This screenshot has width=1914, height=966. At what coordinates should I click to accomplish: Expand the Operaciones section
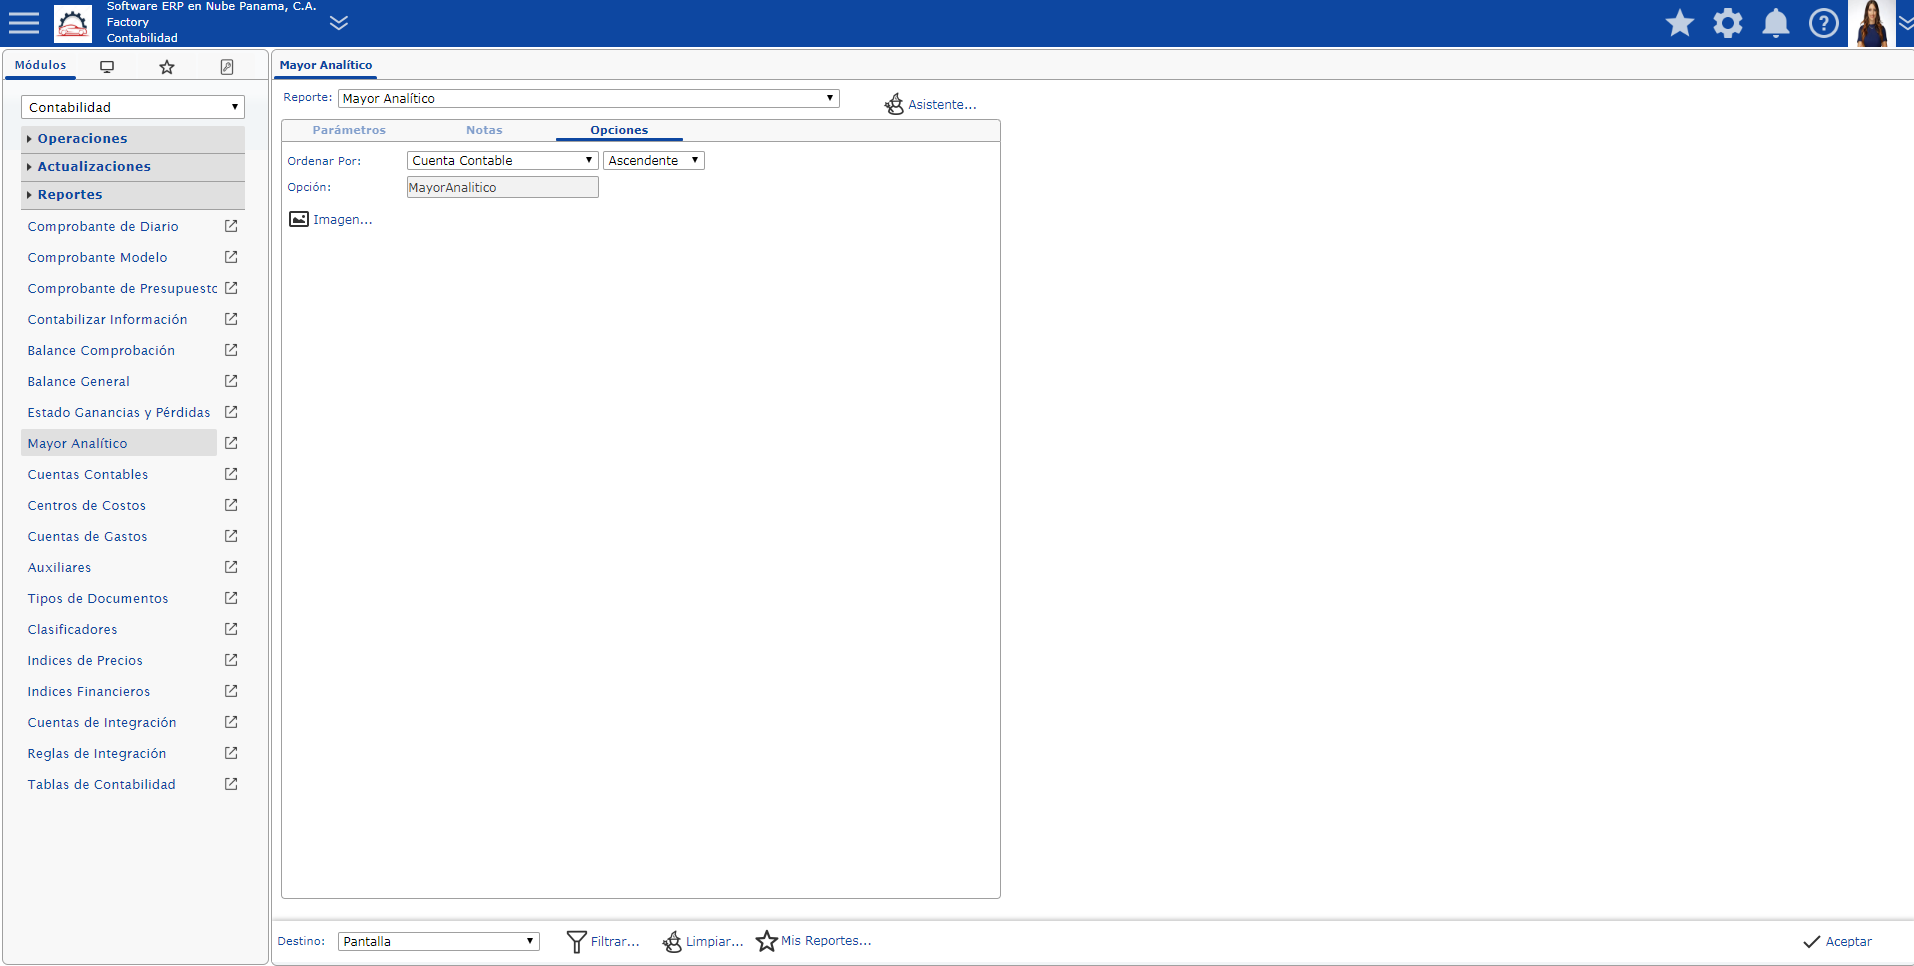click(x=82, y=138)
